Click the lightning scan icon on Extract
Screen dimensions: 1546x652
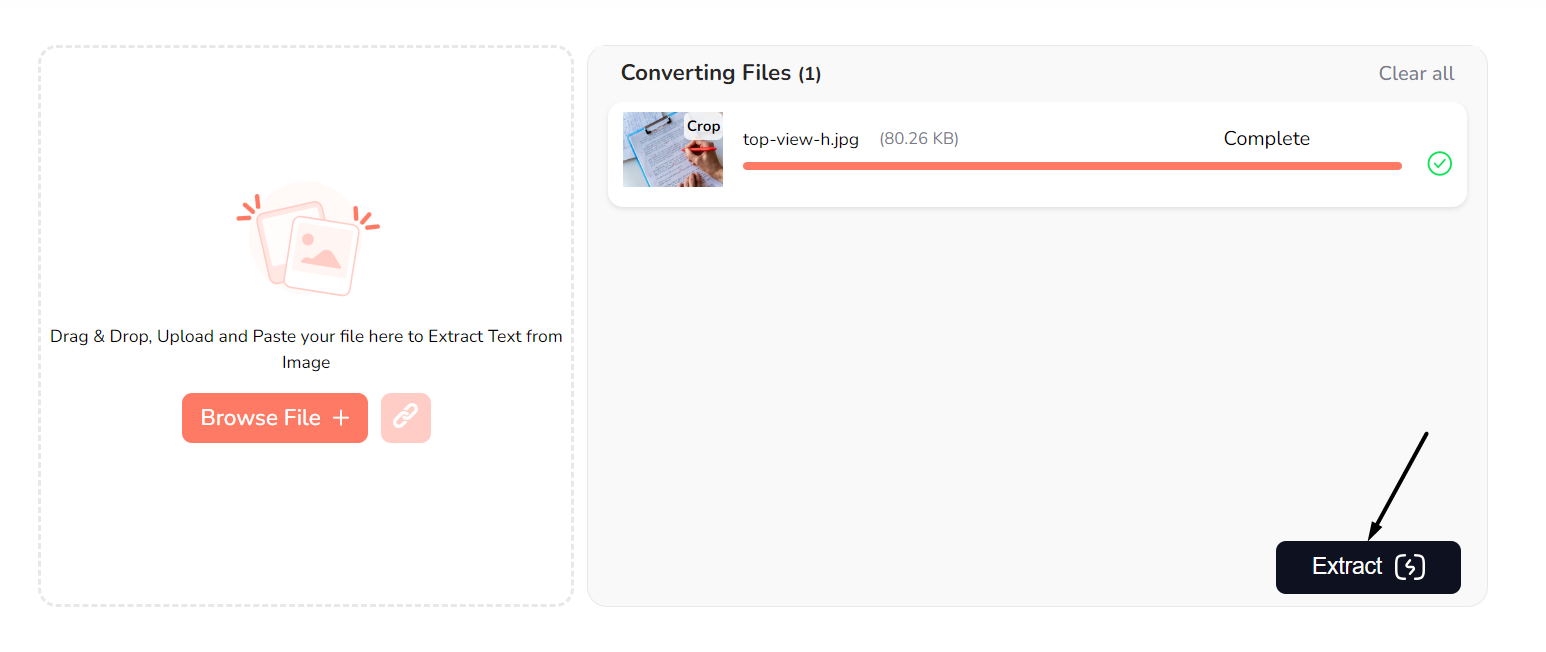[1410, 567]
